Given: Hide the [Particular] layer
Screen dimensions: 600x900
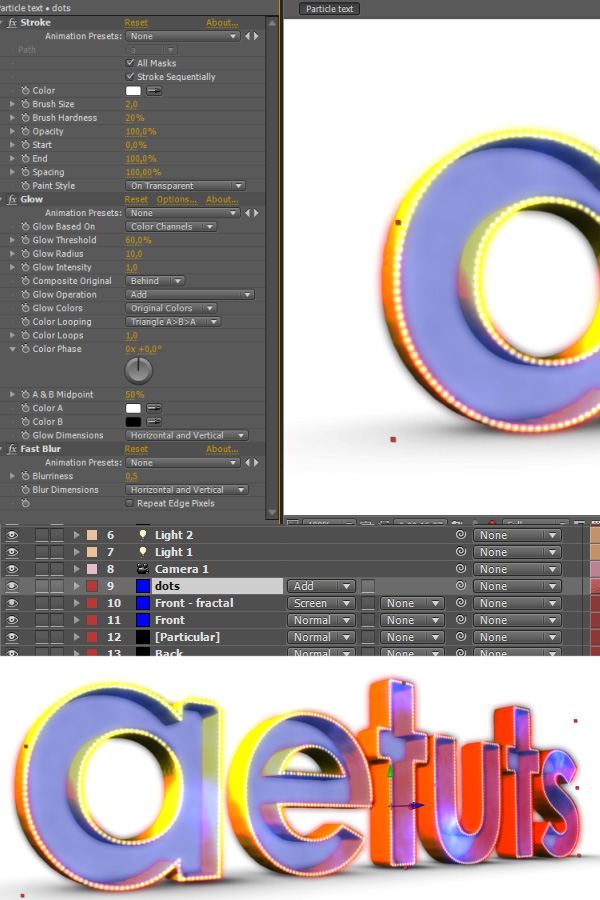Looking at the screenshot, I should (x=11, y=637).
